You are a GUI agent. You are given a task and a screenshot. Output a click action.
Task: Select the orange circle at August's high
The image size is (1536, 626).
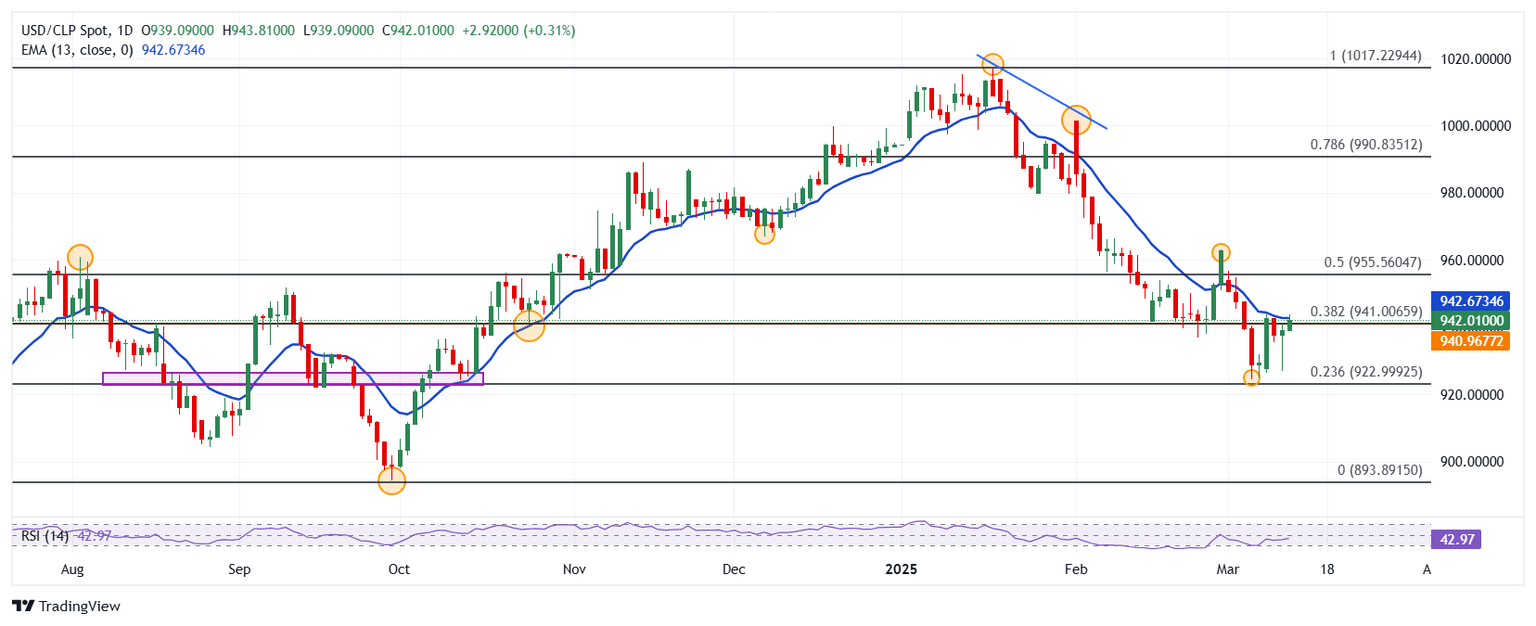(80, 257)
